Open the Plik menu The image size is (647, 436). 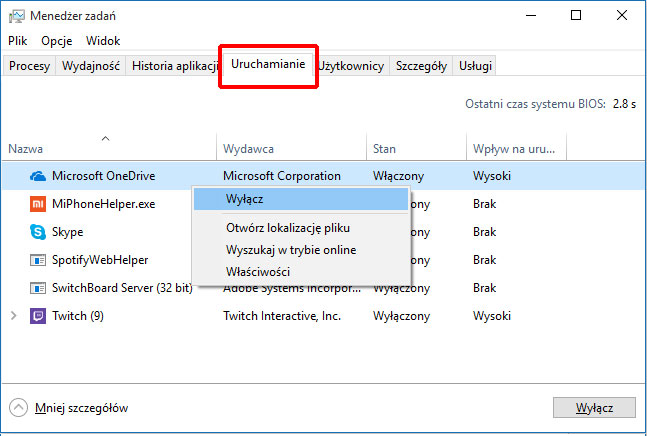click(x=18, y=41)
